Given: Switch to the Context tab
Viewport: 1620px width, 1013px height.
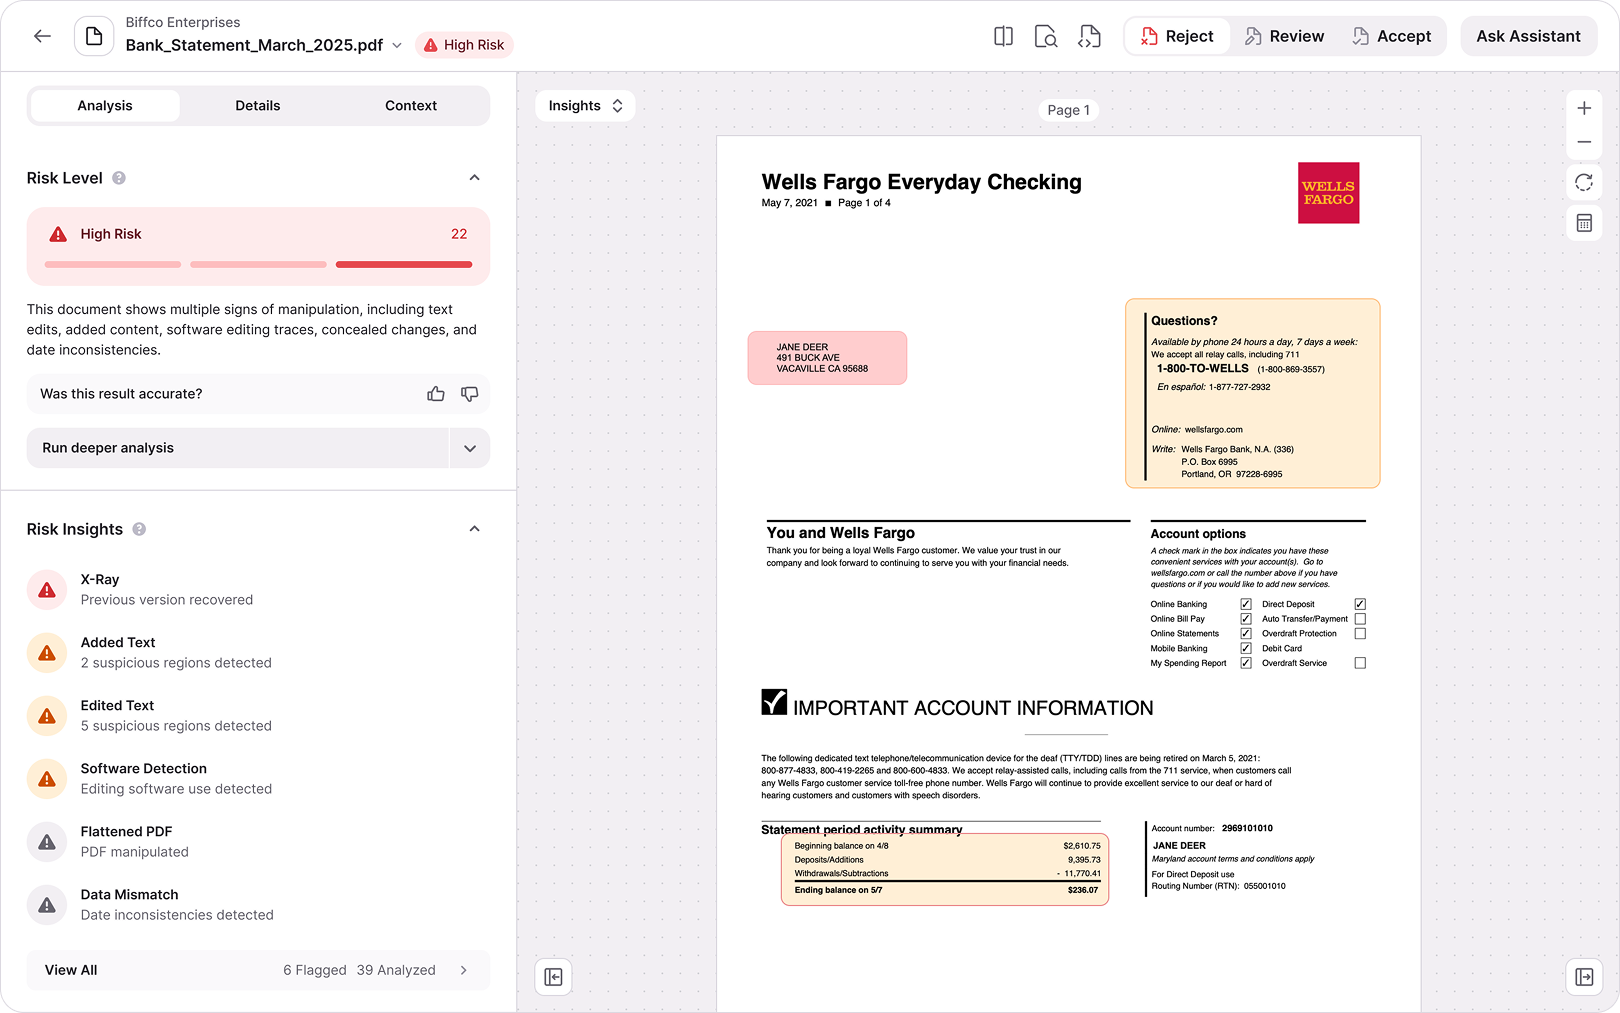Looking at the screenshot, I should click(x=411, y=106).
